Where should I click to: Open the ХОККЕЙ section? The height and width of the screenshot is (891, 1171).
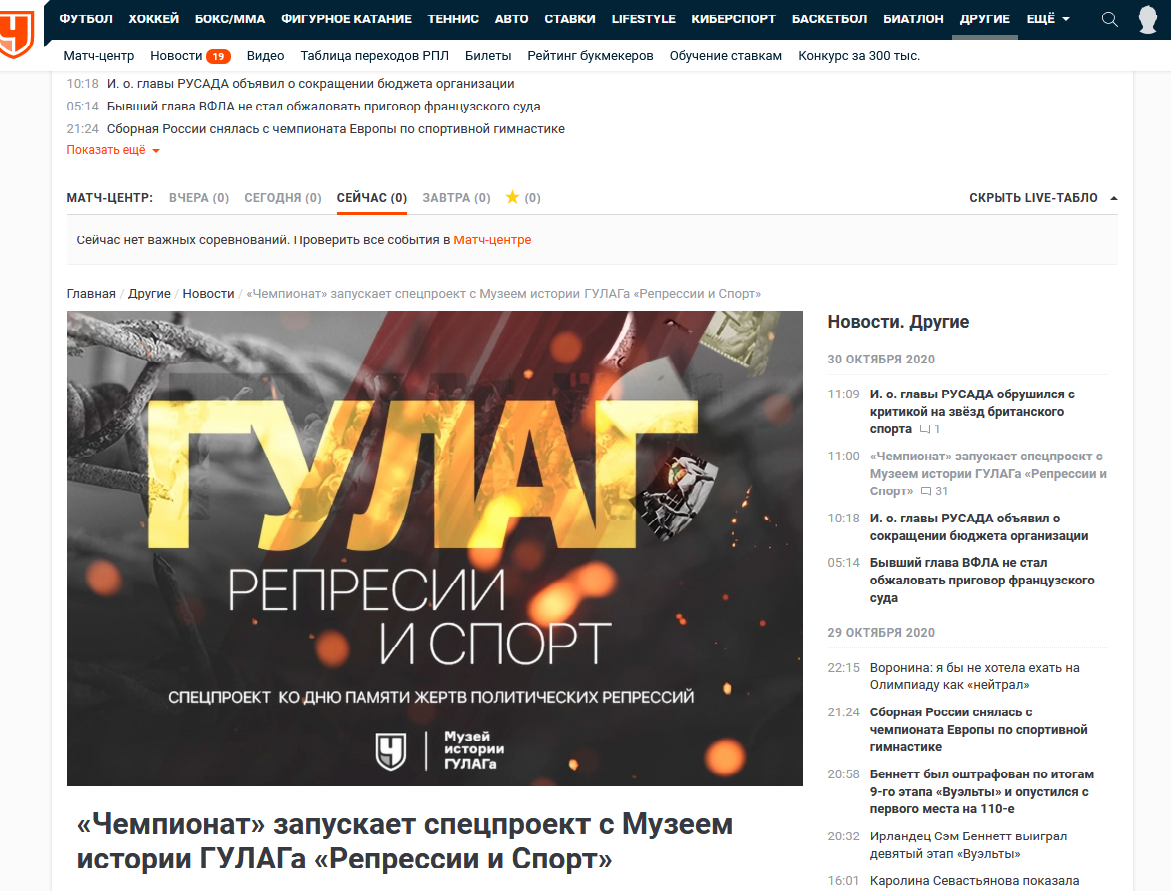pyautogui.click(x=154, y=19)
